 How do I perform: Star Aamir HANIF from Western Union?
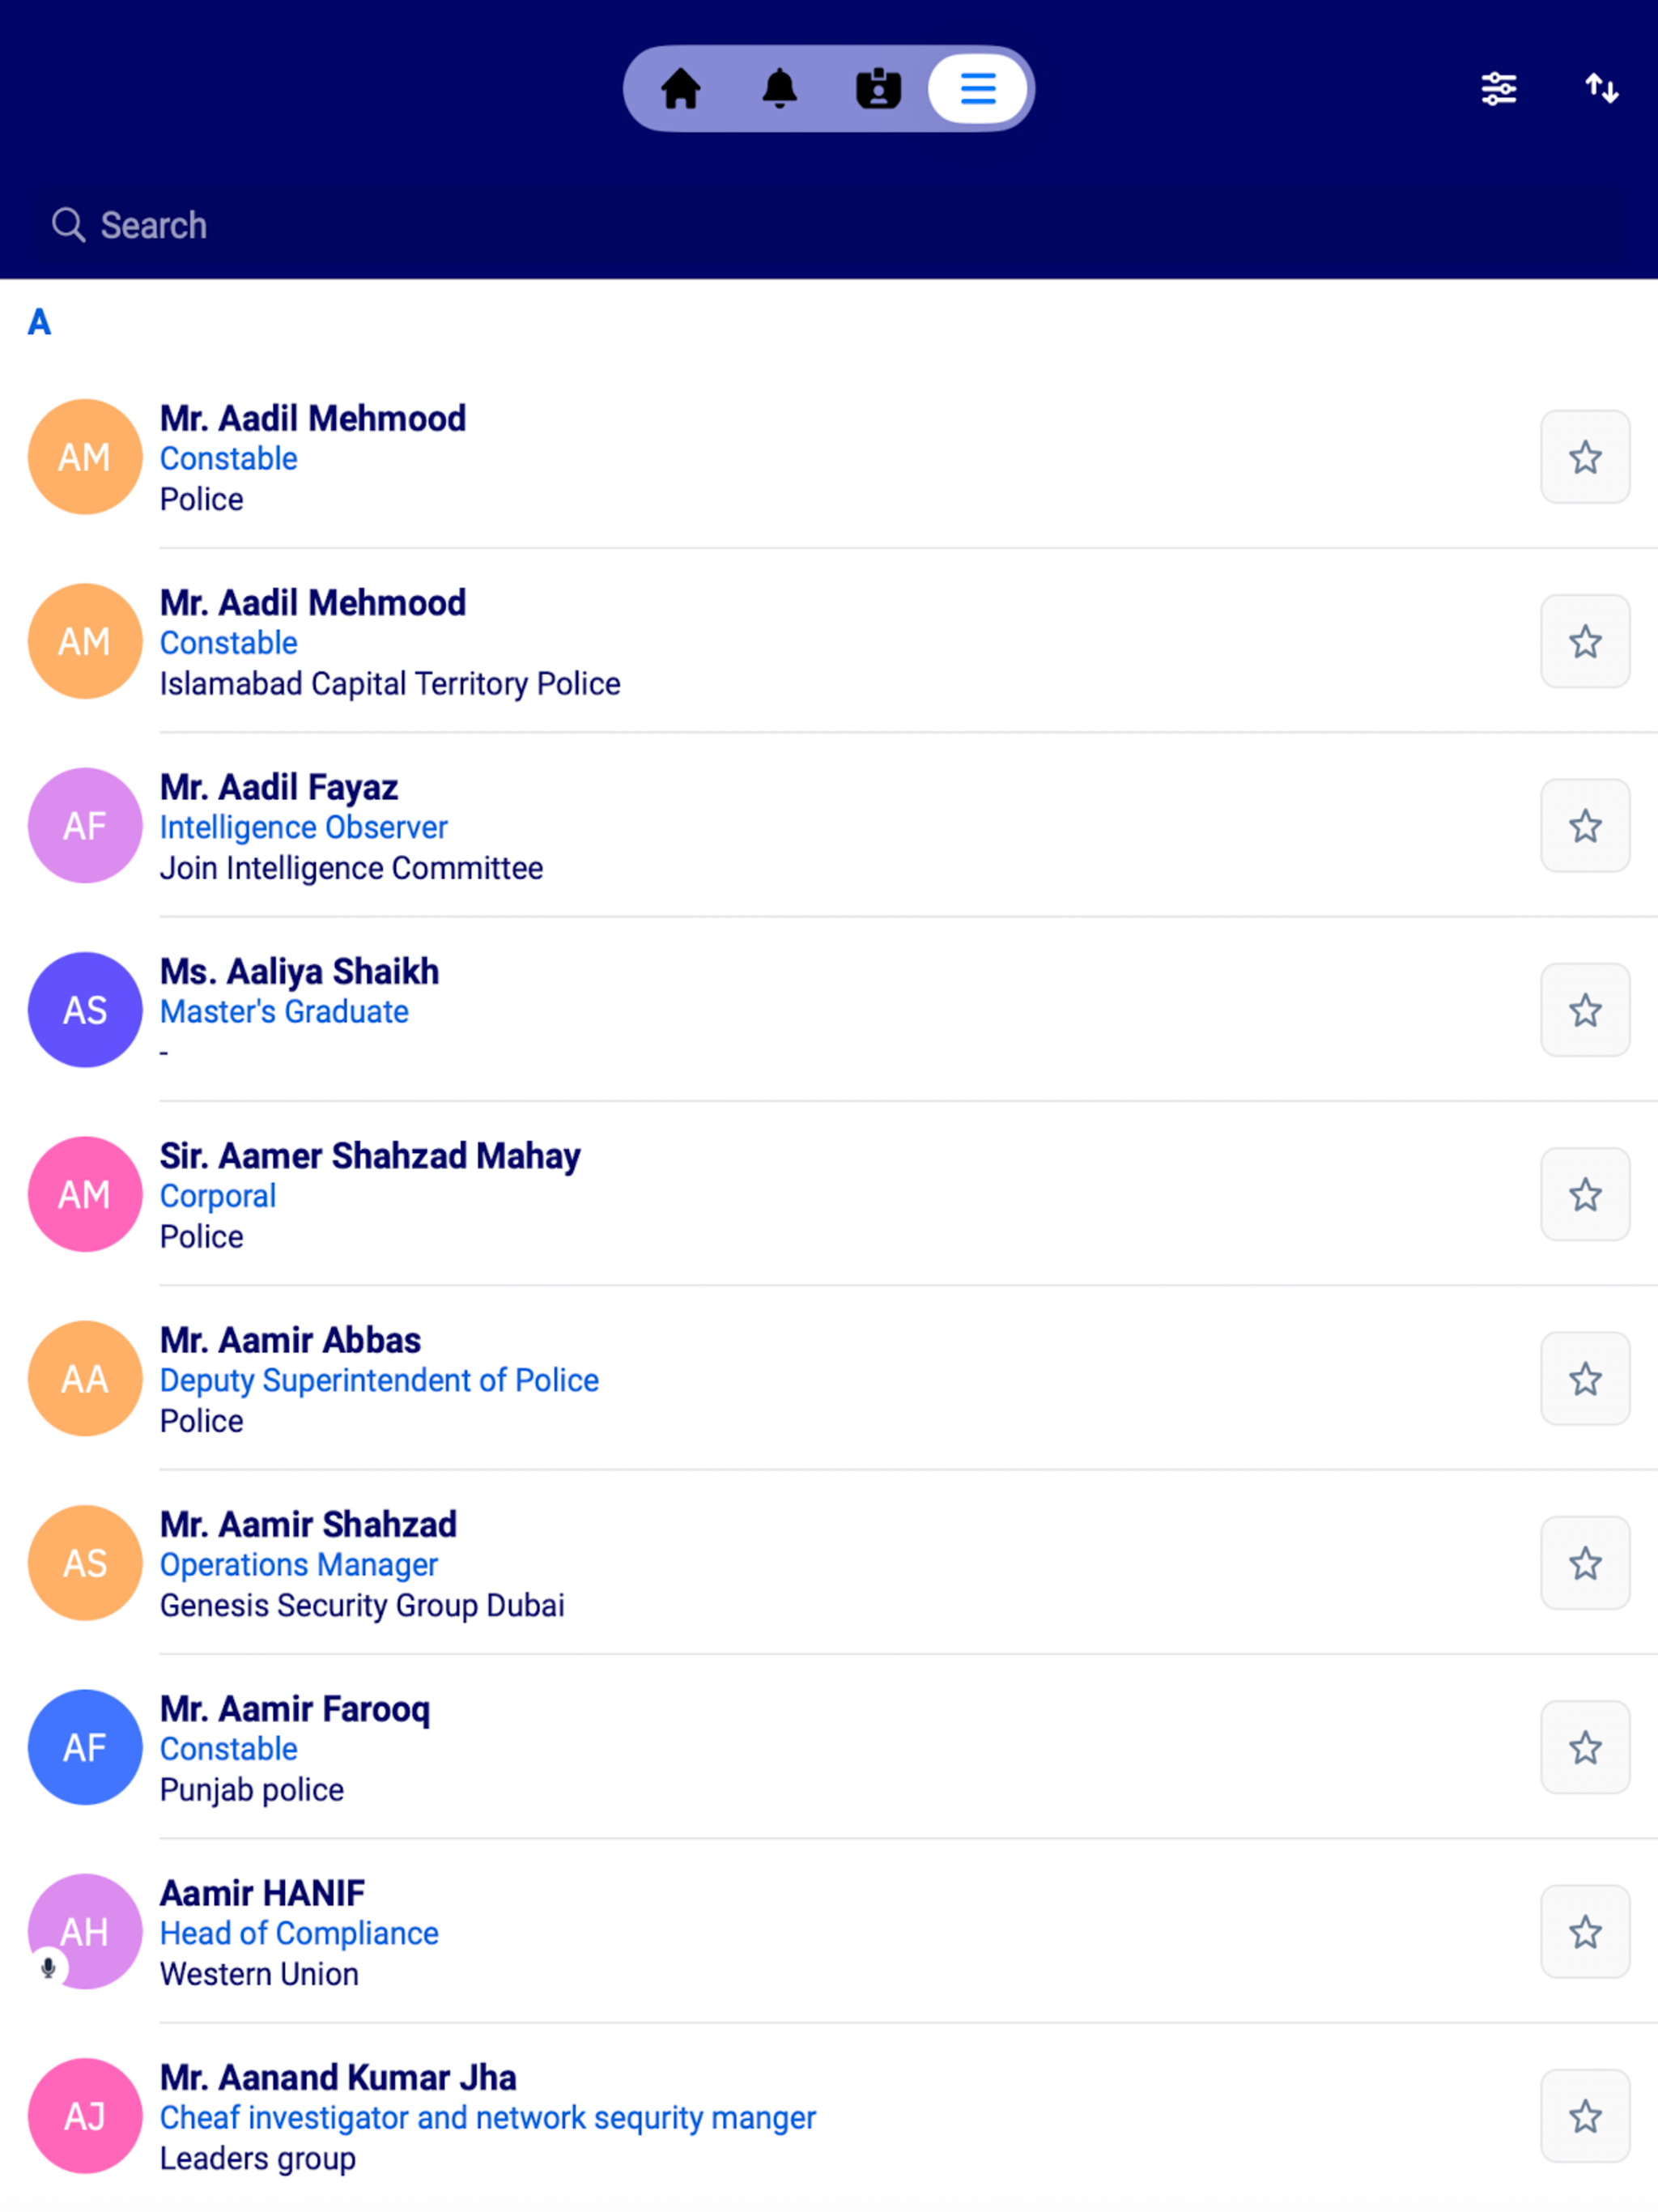pos(1585,1932)
